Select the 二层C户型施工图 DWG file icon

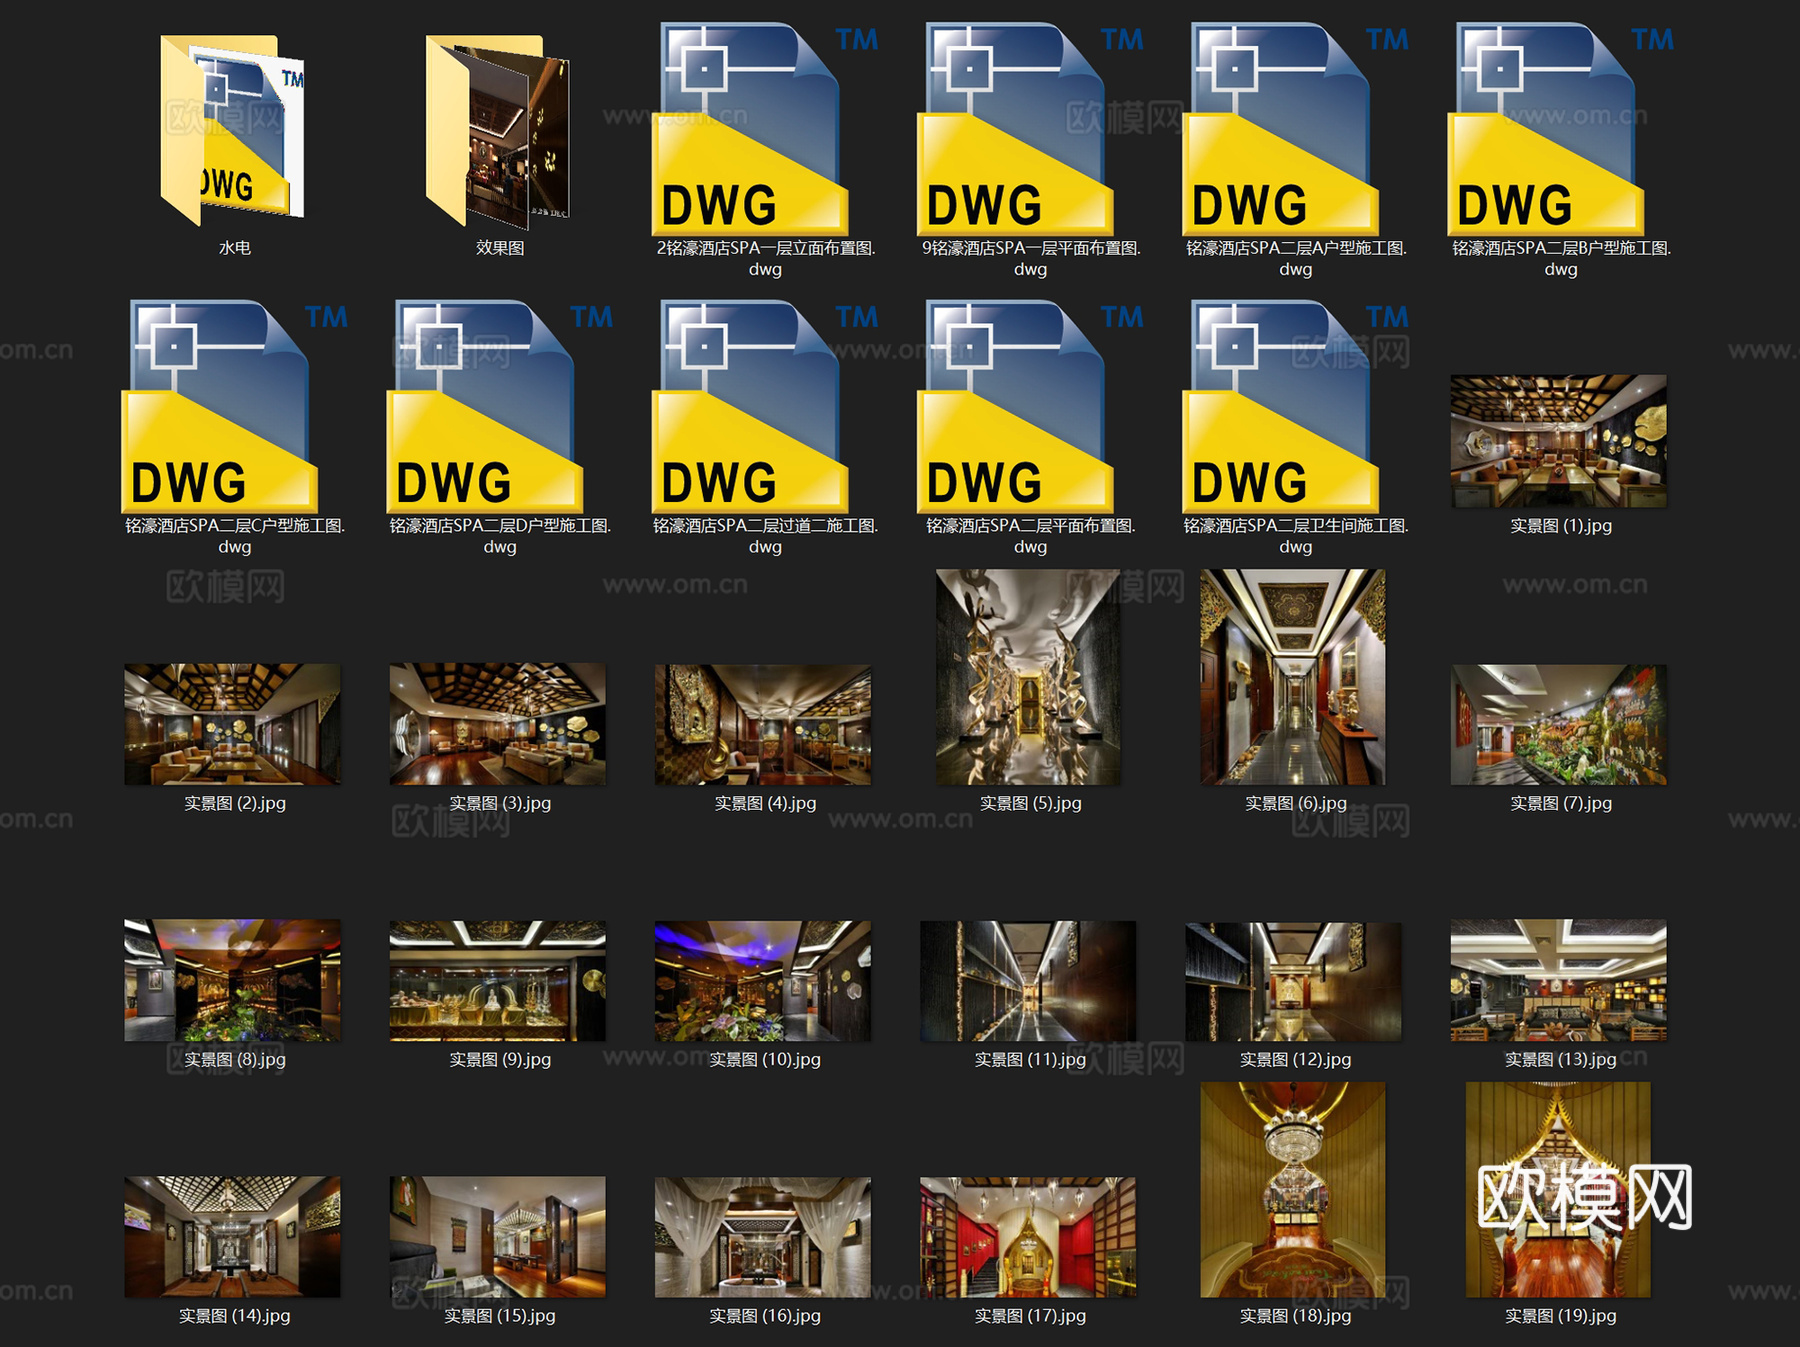coord(235,407)
